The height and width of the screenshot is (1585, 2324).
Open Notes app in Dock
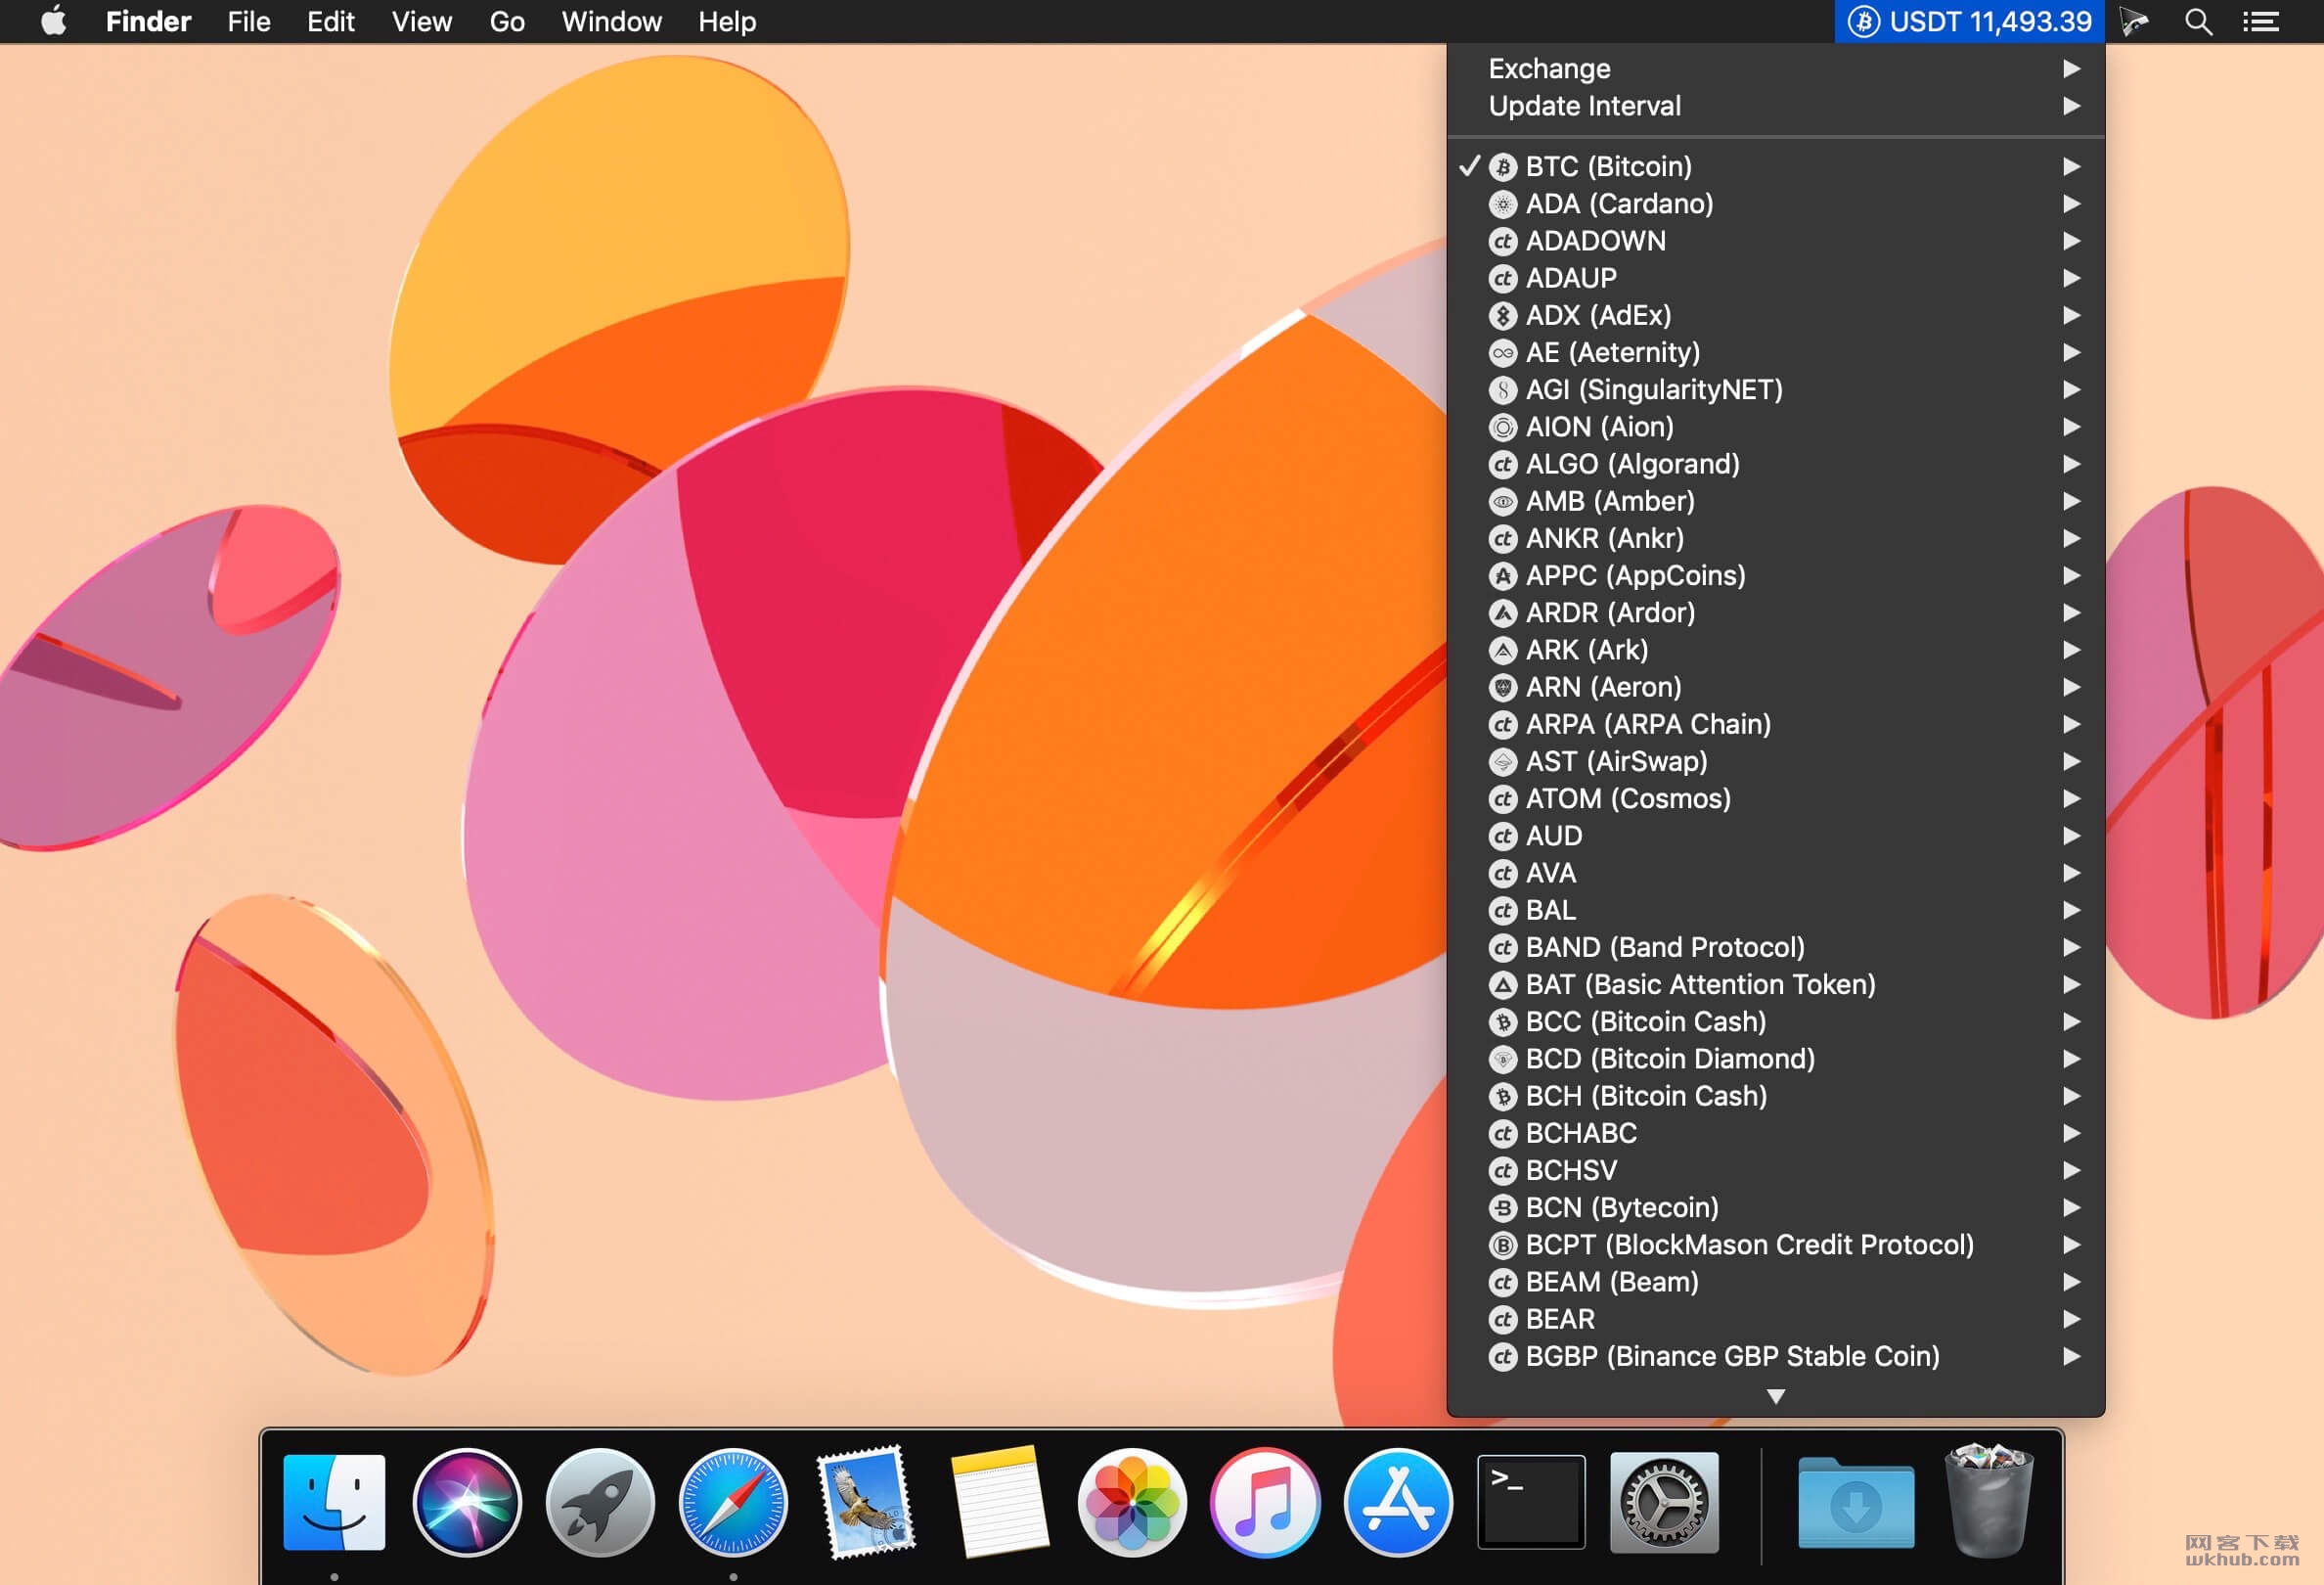pos(999,1502)
